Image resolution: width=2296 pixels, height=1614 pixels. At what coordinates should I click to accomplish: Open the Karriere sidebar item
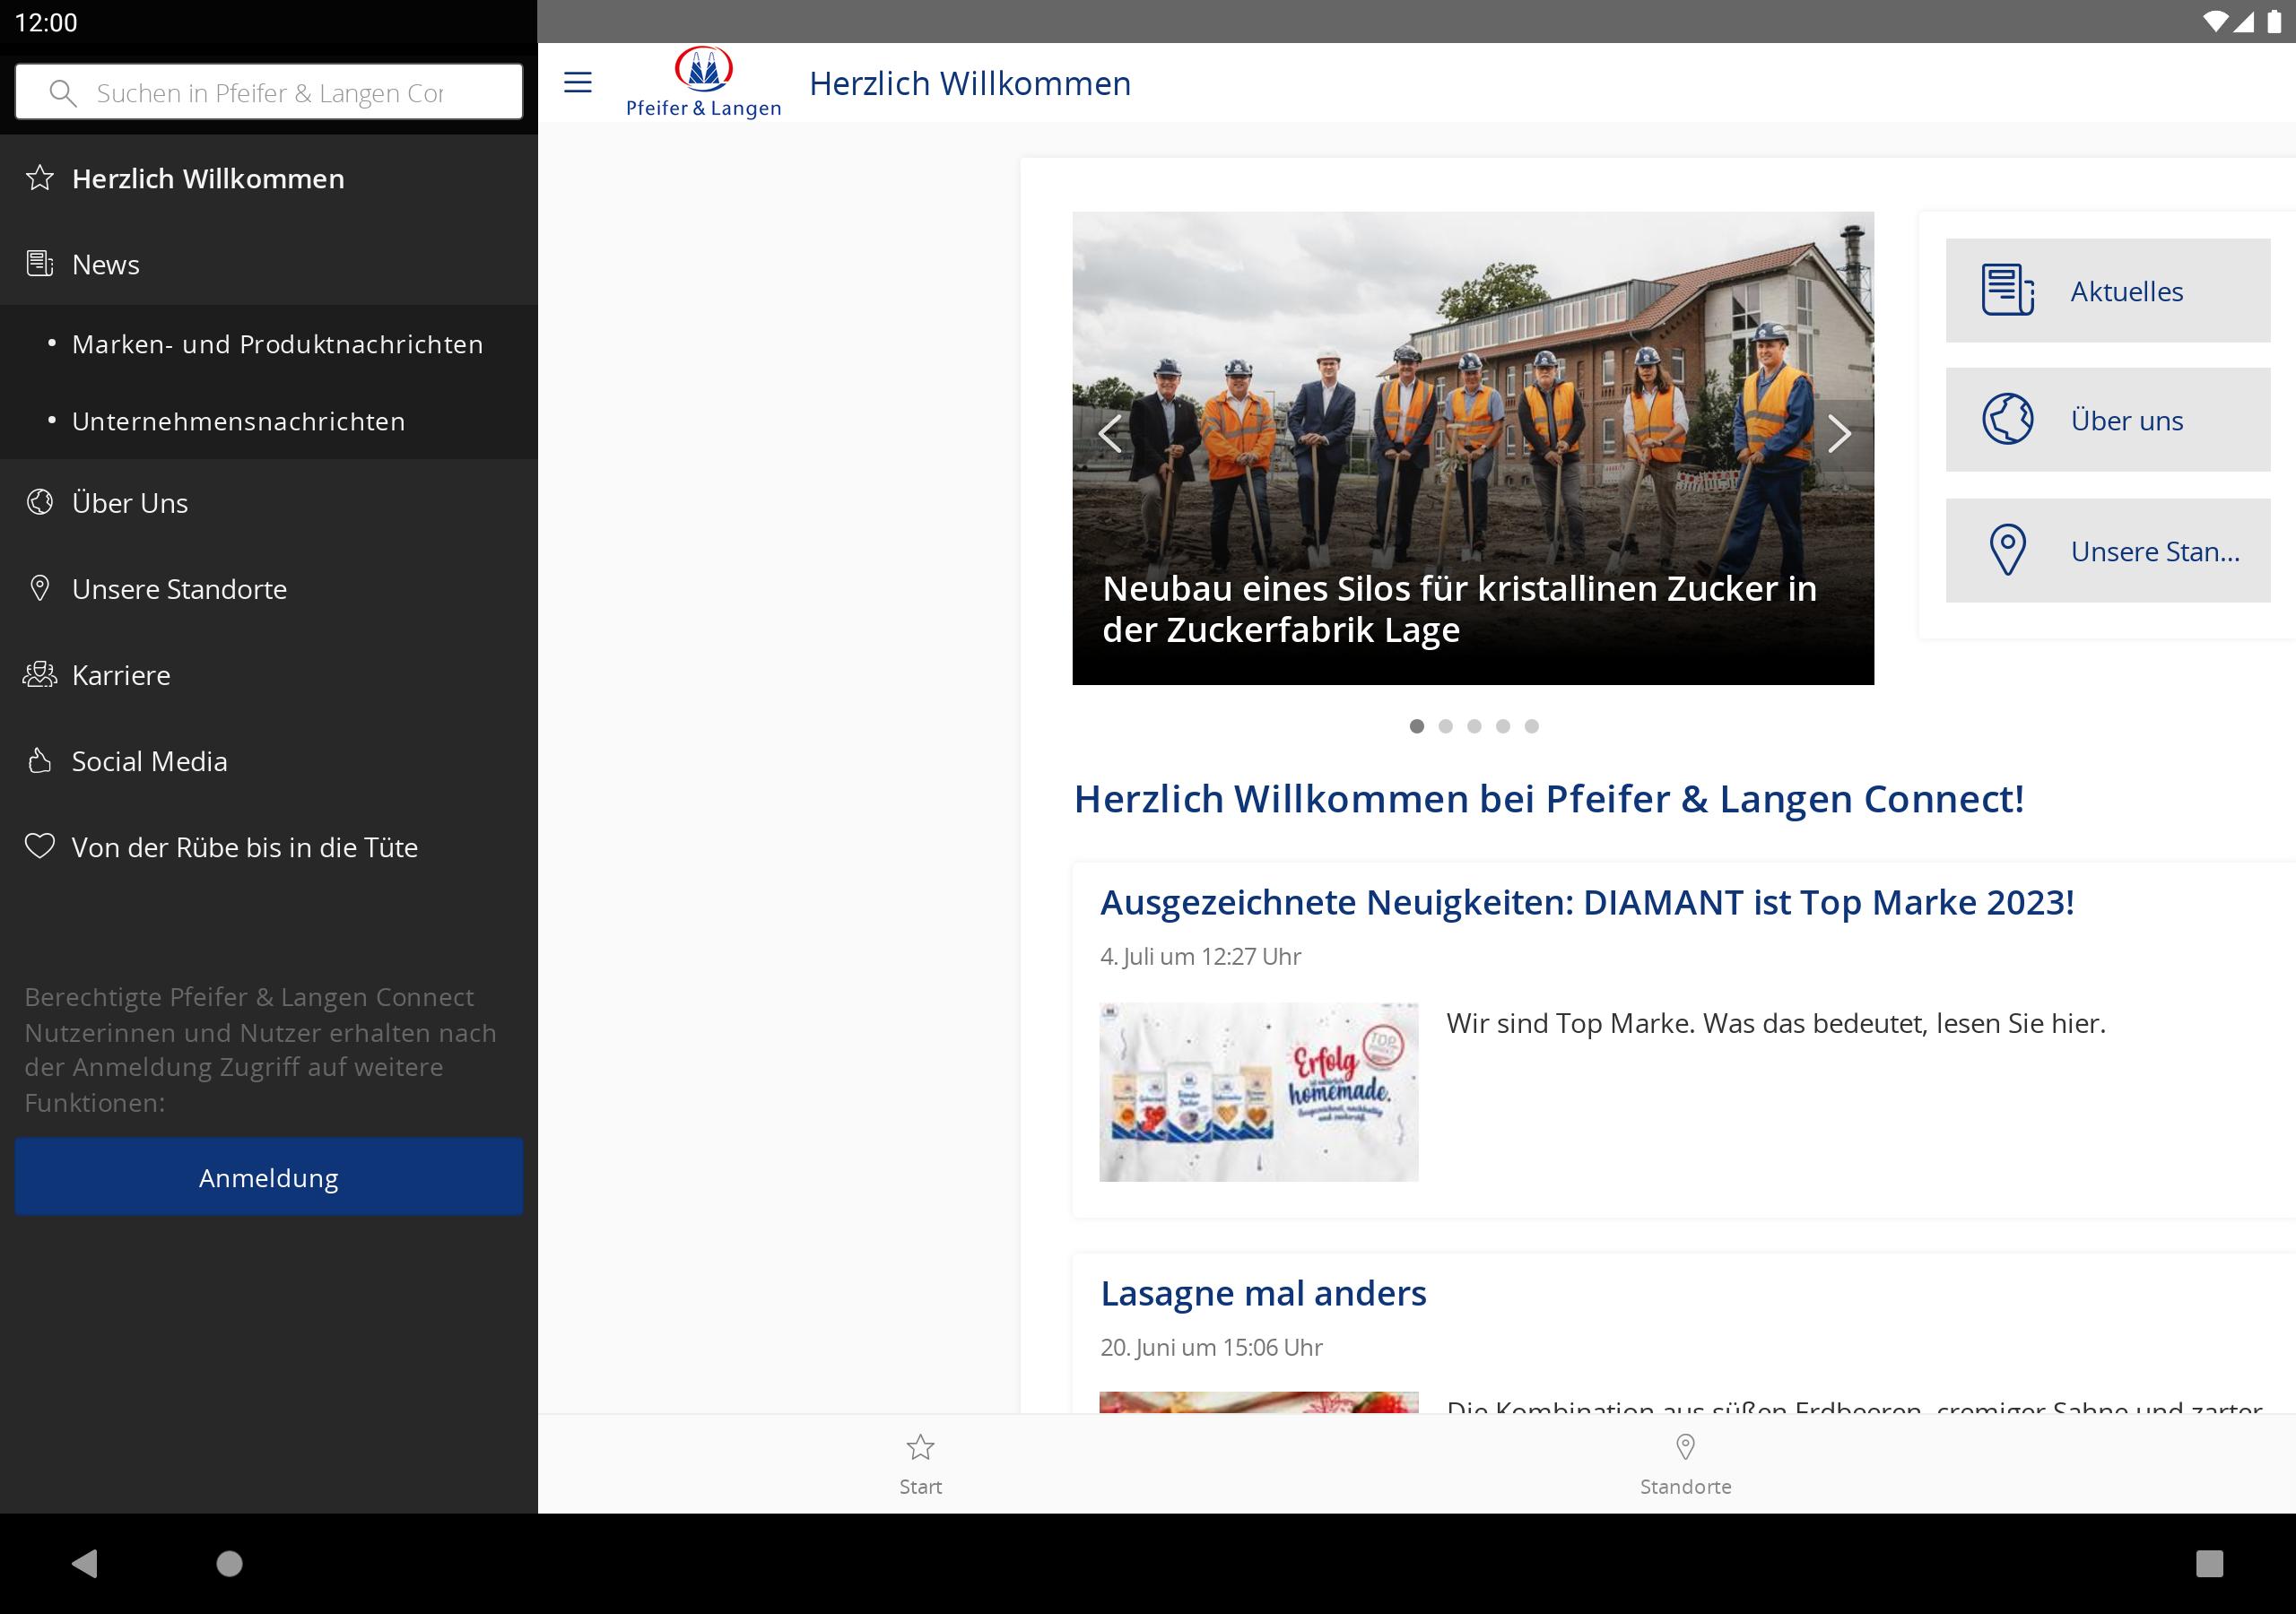coord(269,675)
